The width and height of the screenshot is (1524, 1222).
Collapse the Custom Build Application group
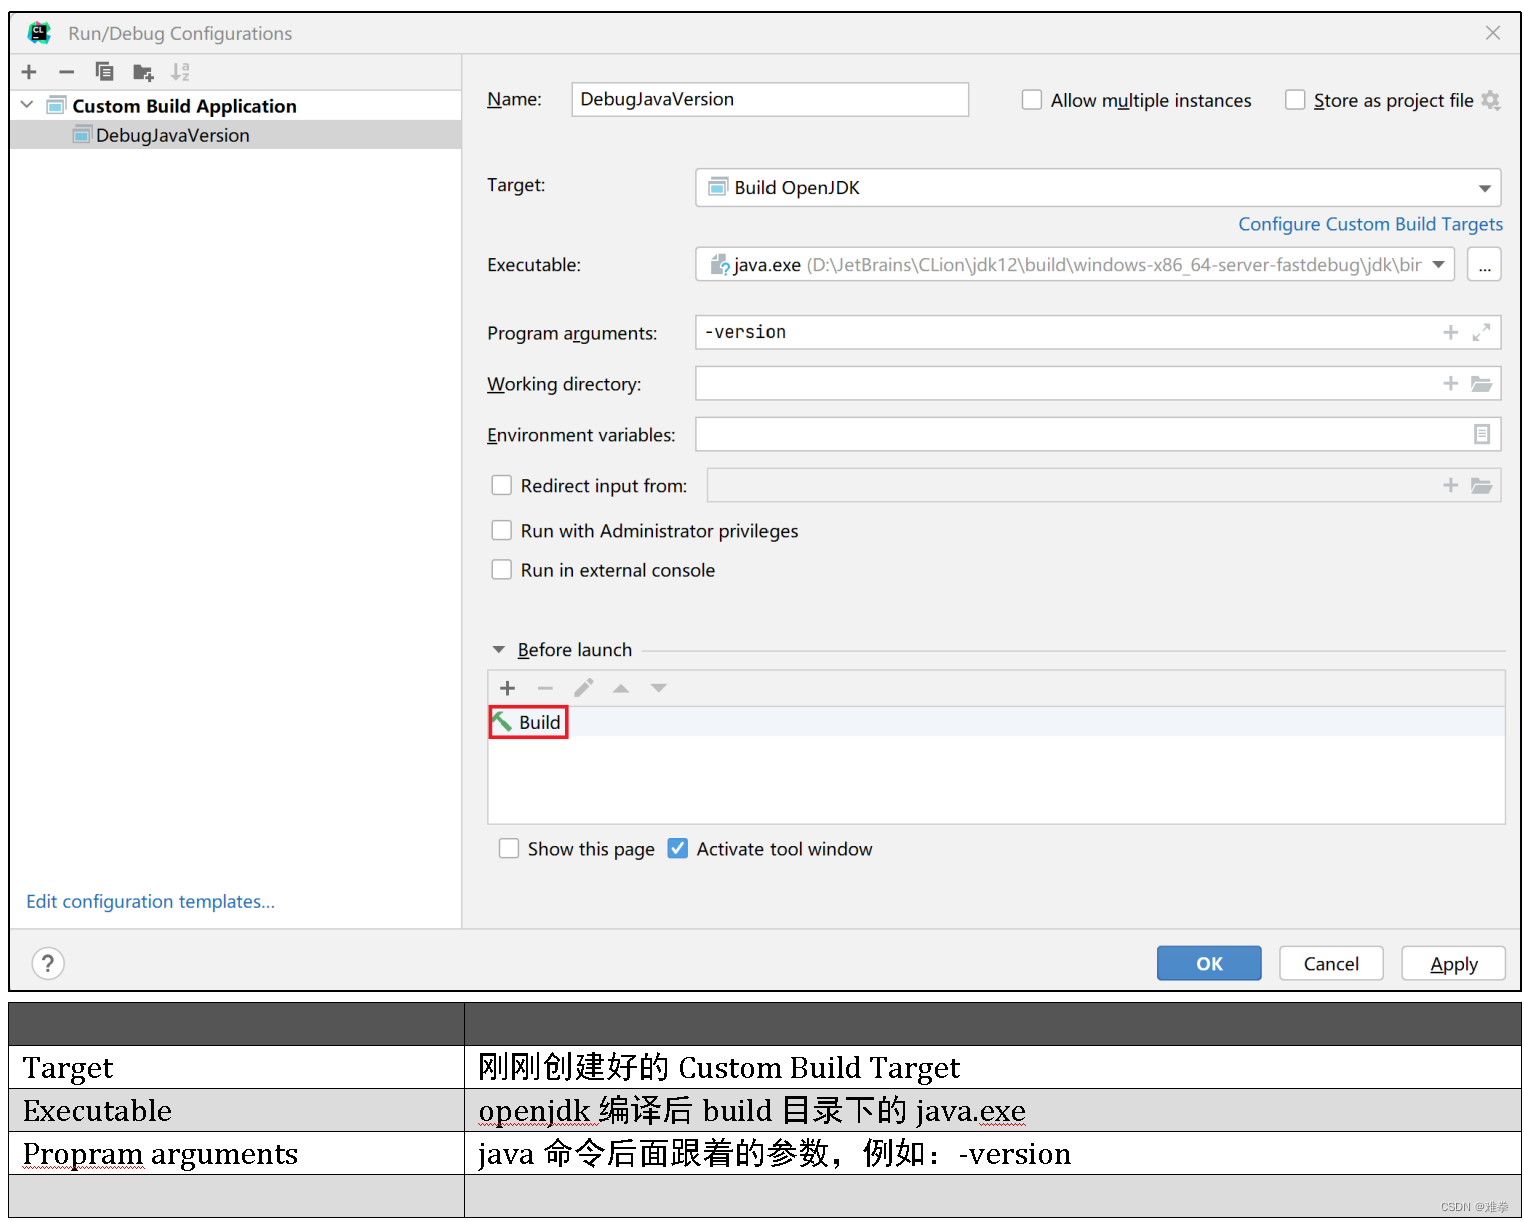tap(27, 105)
